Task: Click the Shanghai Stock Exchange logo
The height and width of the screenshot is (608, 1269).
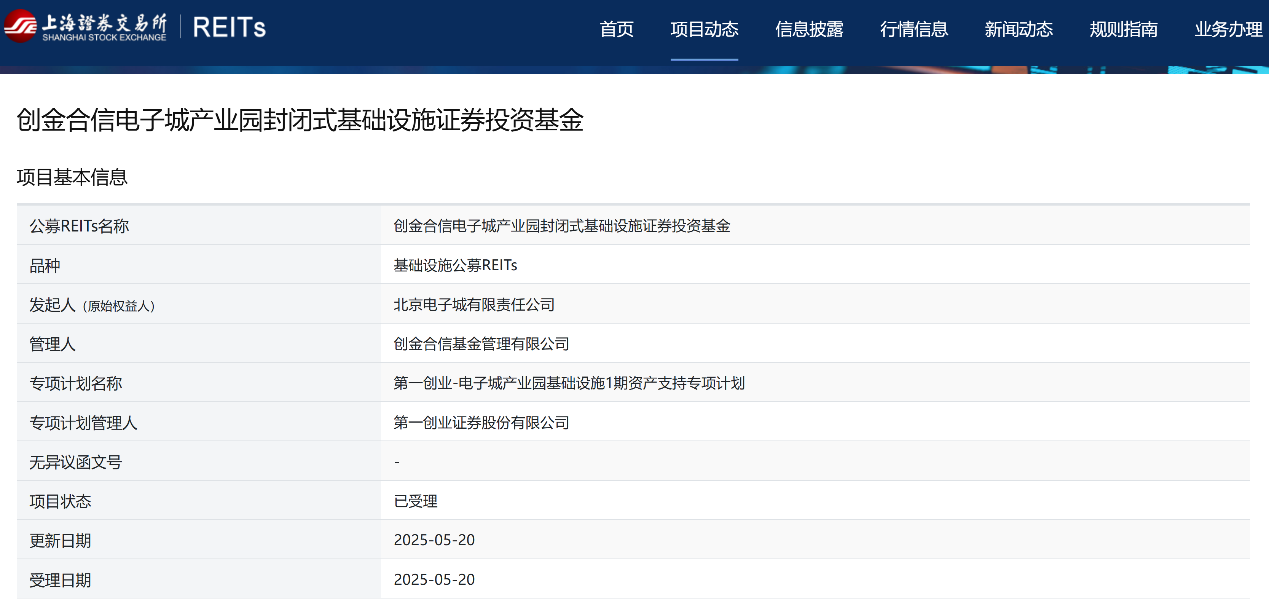Action: pos(85,28)
